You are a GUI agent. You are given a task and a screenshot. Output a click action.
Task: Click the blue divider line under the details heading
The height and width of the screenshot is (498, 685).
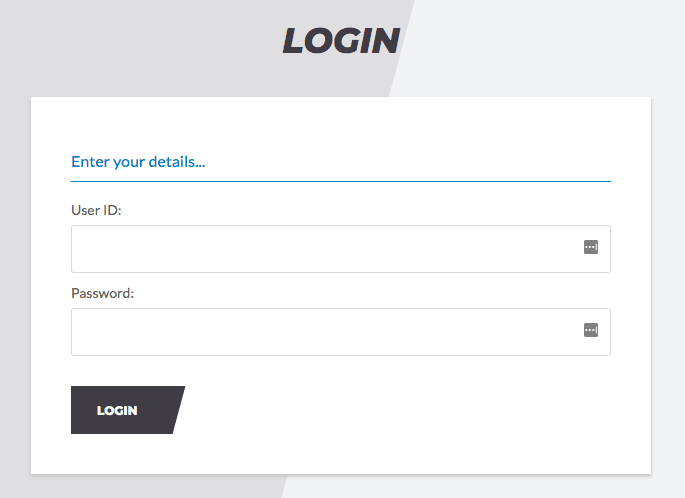click(x=341, y=181)
